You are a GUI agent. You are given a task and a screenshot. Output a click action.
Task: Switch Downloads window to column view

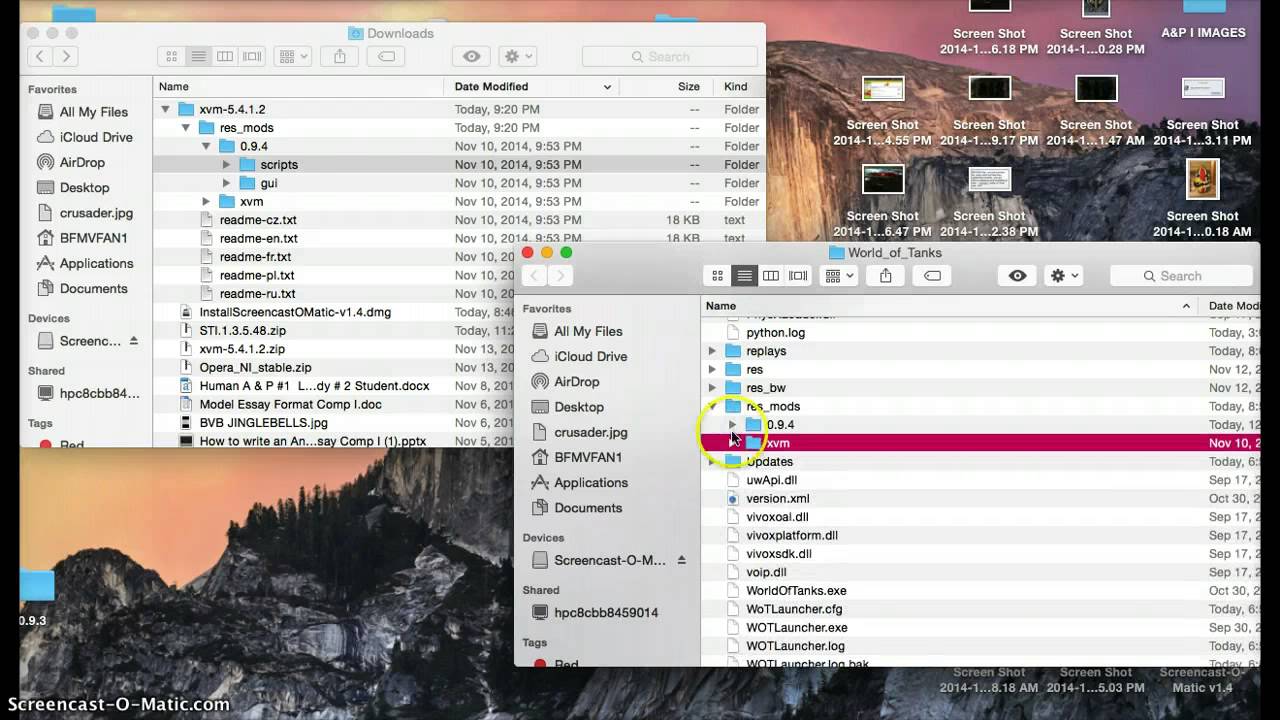[225, 57]
